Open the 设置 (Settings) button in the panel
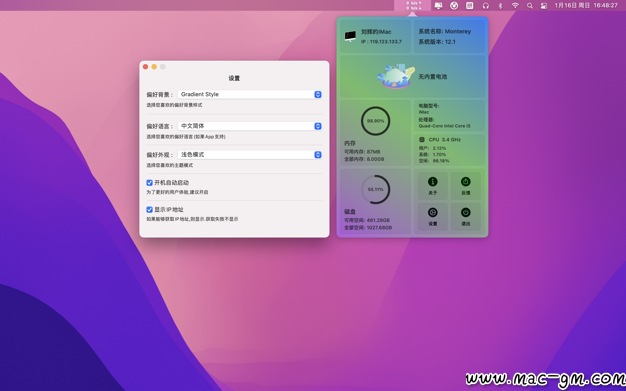This screenshot has height=391, width=626. pyautogui.click(x=433, y=216)
